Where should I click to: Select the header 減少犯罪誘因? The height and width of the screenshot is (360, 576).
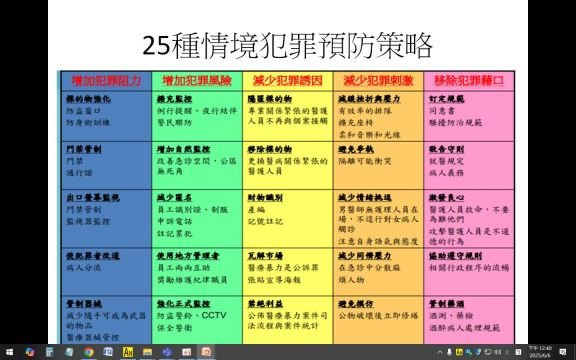click(x=288, y=81)
